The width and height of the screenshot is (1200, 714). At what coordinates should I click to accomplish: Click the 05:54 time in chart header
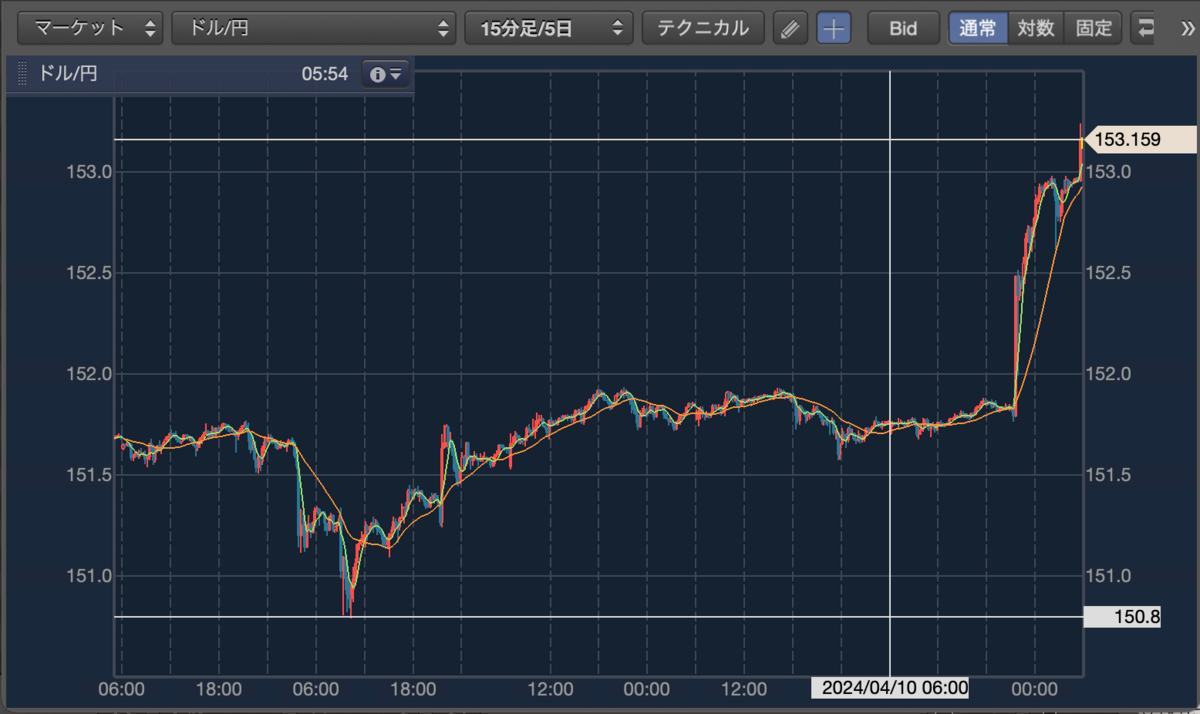[x=325, y=74]
